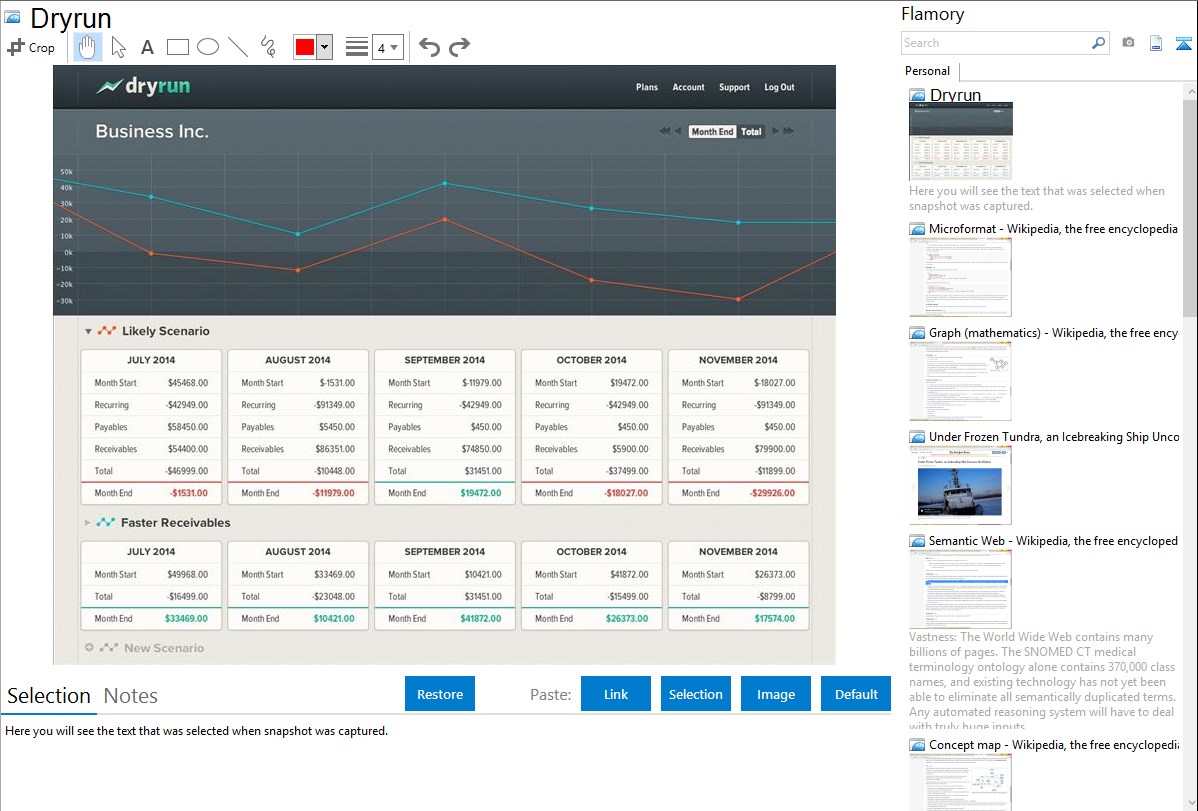Choose the freehand scribble tool
The width and height of the screenshot is (1198, 811).
click(x=268, y=47)
